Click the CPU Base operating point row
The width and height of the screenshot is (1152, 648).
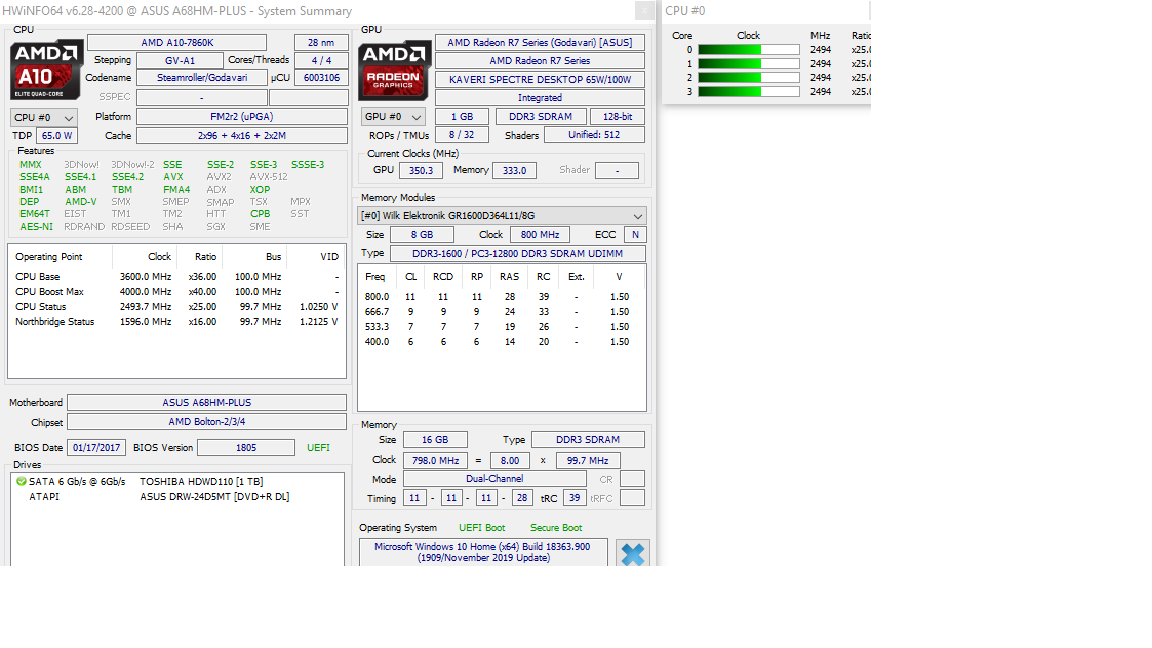pos(176,277)
